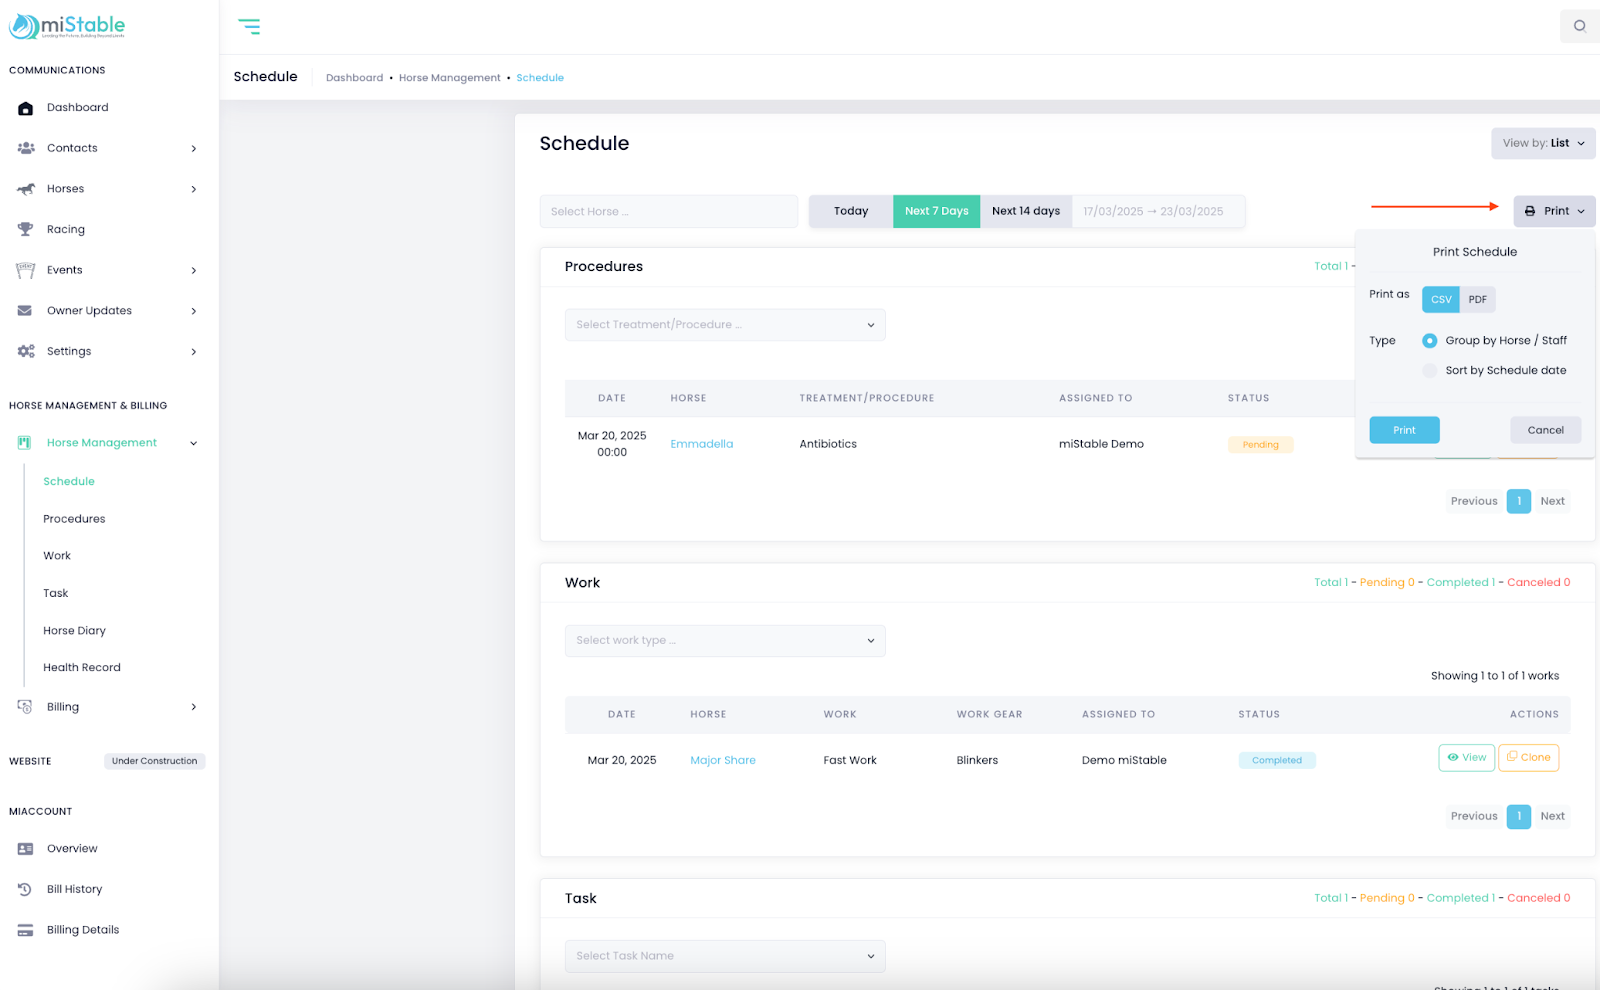The image size is (1600, 990).
Task: Click the Owner Updates envelope icon
Action: click(26, 311)
